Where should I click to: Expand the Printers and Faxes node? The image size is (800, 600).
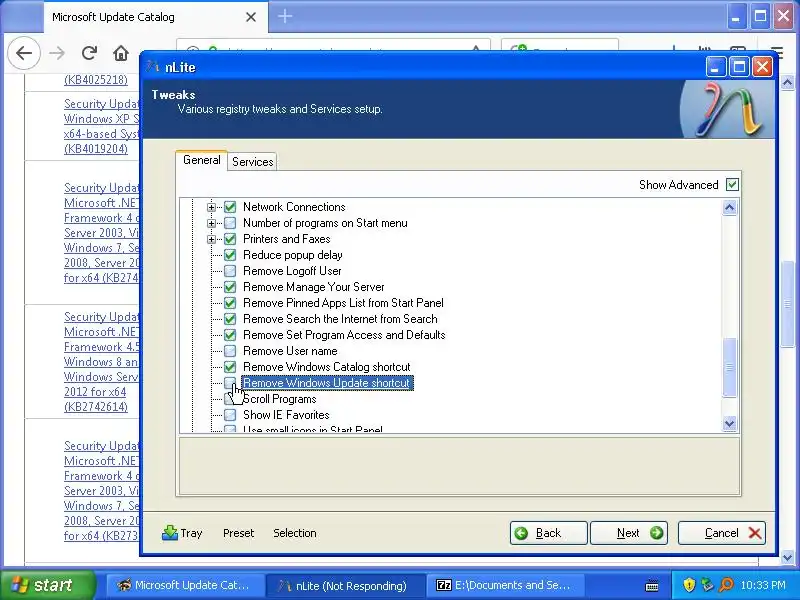tap(211, 239)
